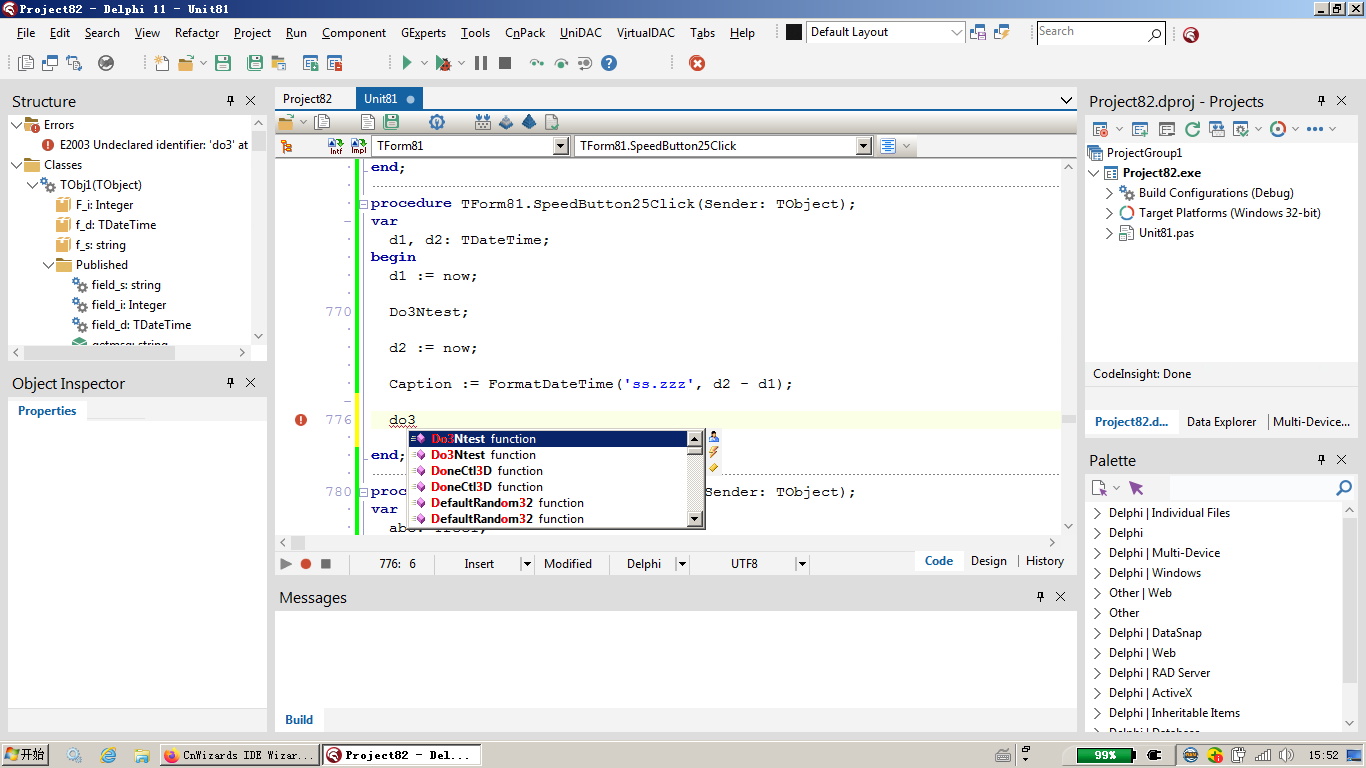
Task: Switch to the Design view tab
Action: (989, 561)
